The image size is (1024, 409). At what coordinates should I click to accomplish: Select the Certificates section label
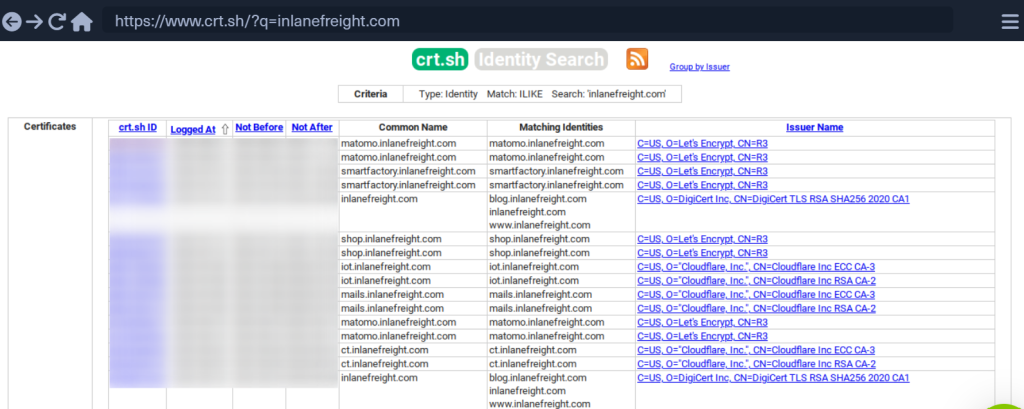tap(50, 127)
